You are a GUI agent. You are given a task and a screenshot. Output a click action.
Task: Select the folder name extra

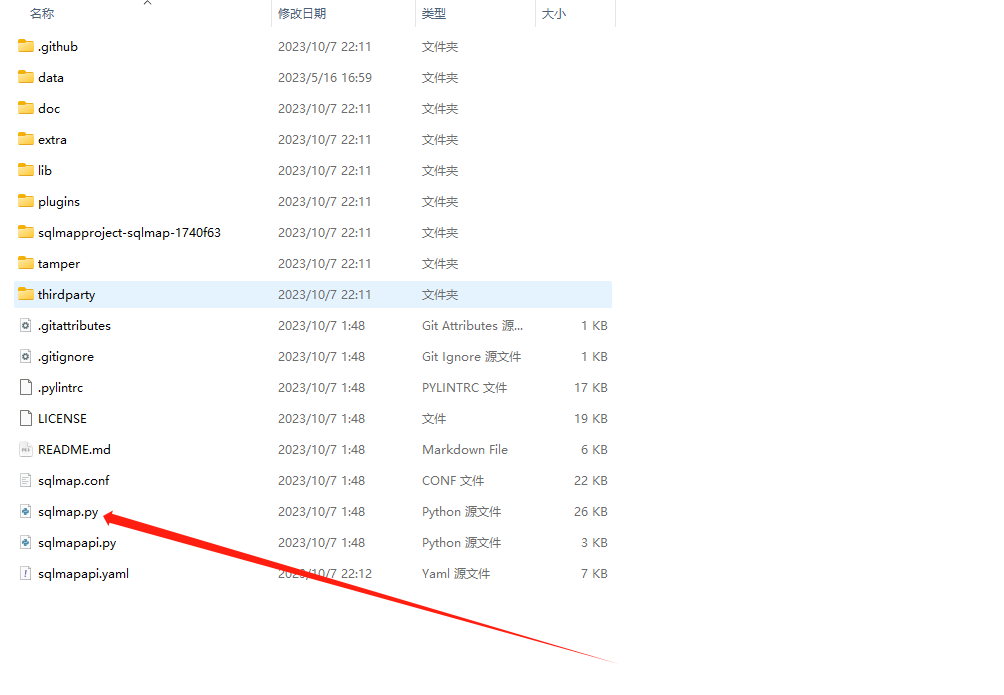click(x=52, y=140)
